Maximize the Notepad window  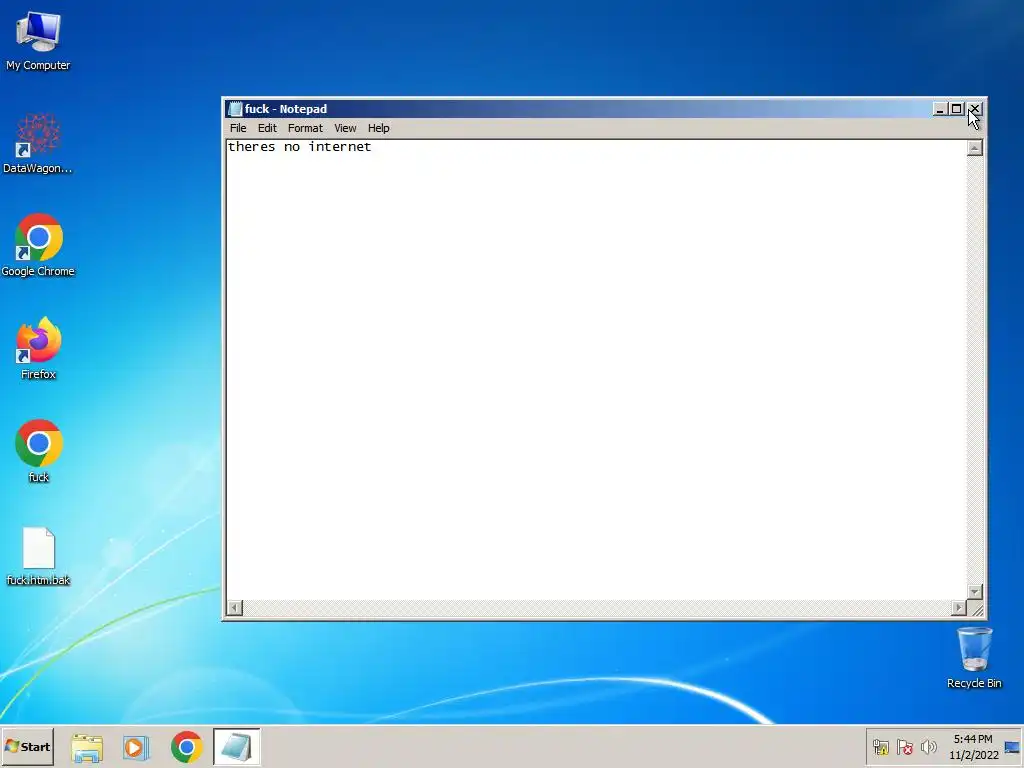(x=957, y=109)
